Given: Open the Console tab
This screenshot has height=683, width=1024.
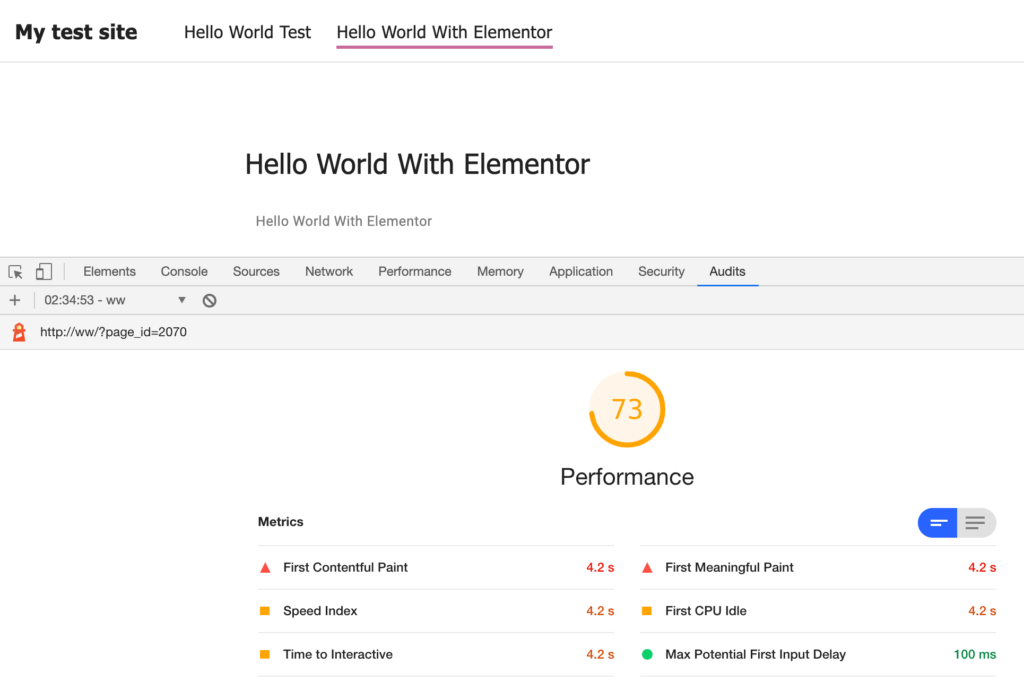Looking at the screenshot, I should [184, 272].
